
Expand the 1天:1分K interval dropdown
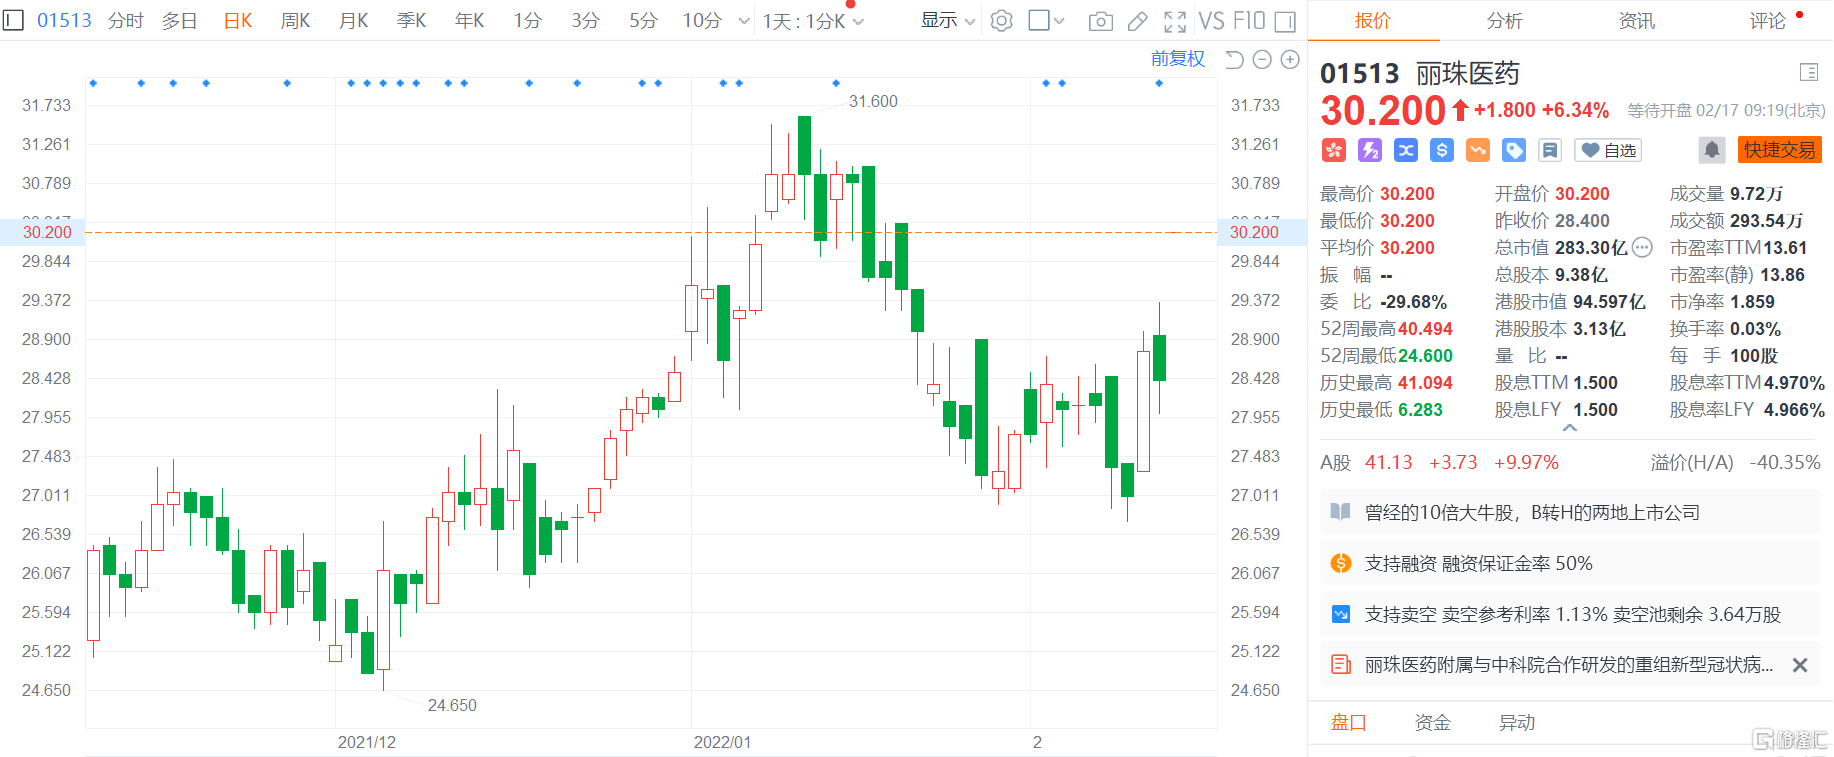(x=812, y=21)
